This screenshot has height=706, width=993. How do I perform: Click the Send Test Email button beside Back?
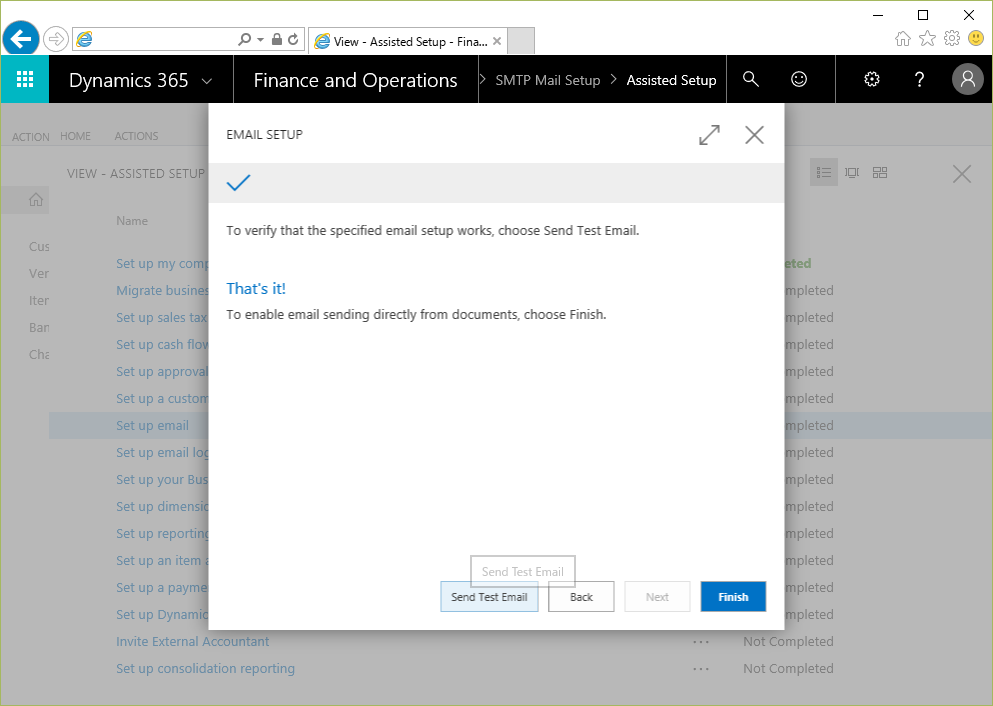coord(490,596)
